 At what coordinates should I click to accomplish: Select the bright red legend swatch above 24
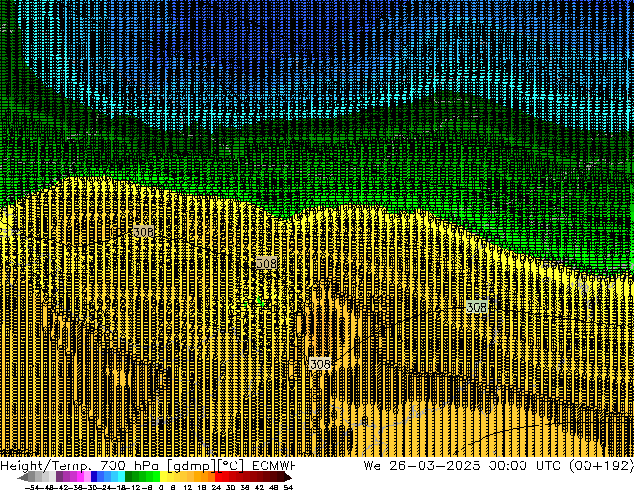click(x=218, y=477)
